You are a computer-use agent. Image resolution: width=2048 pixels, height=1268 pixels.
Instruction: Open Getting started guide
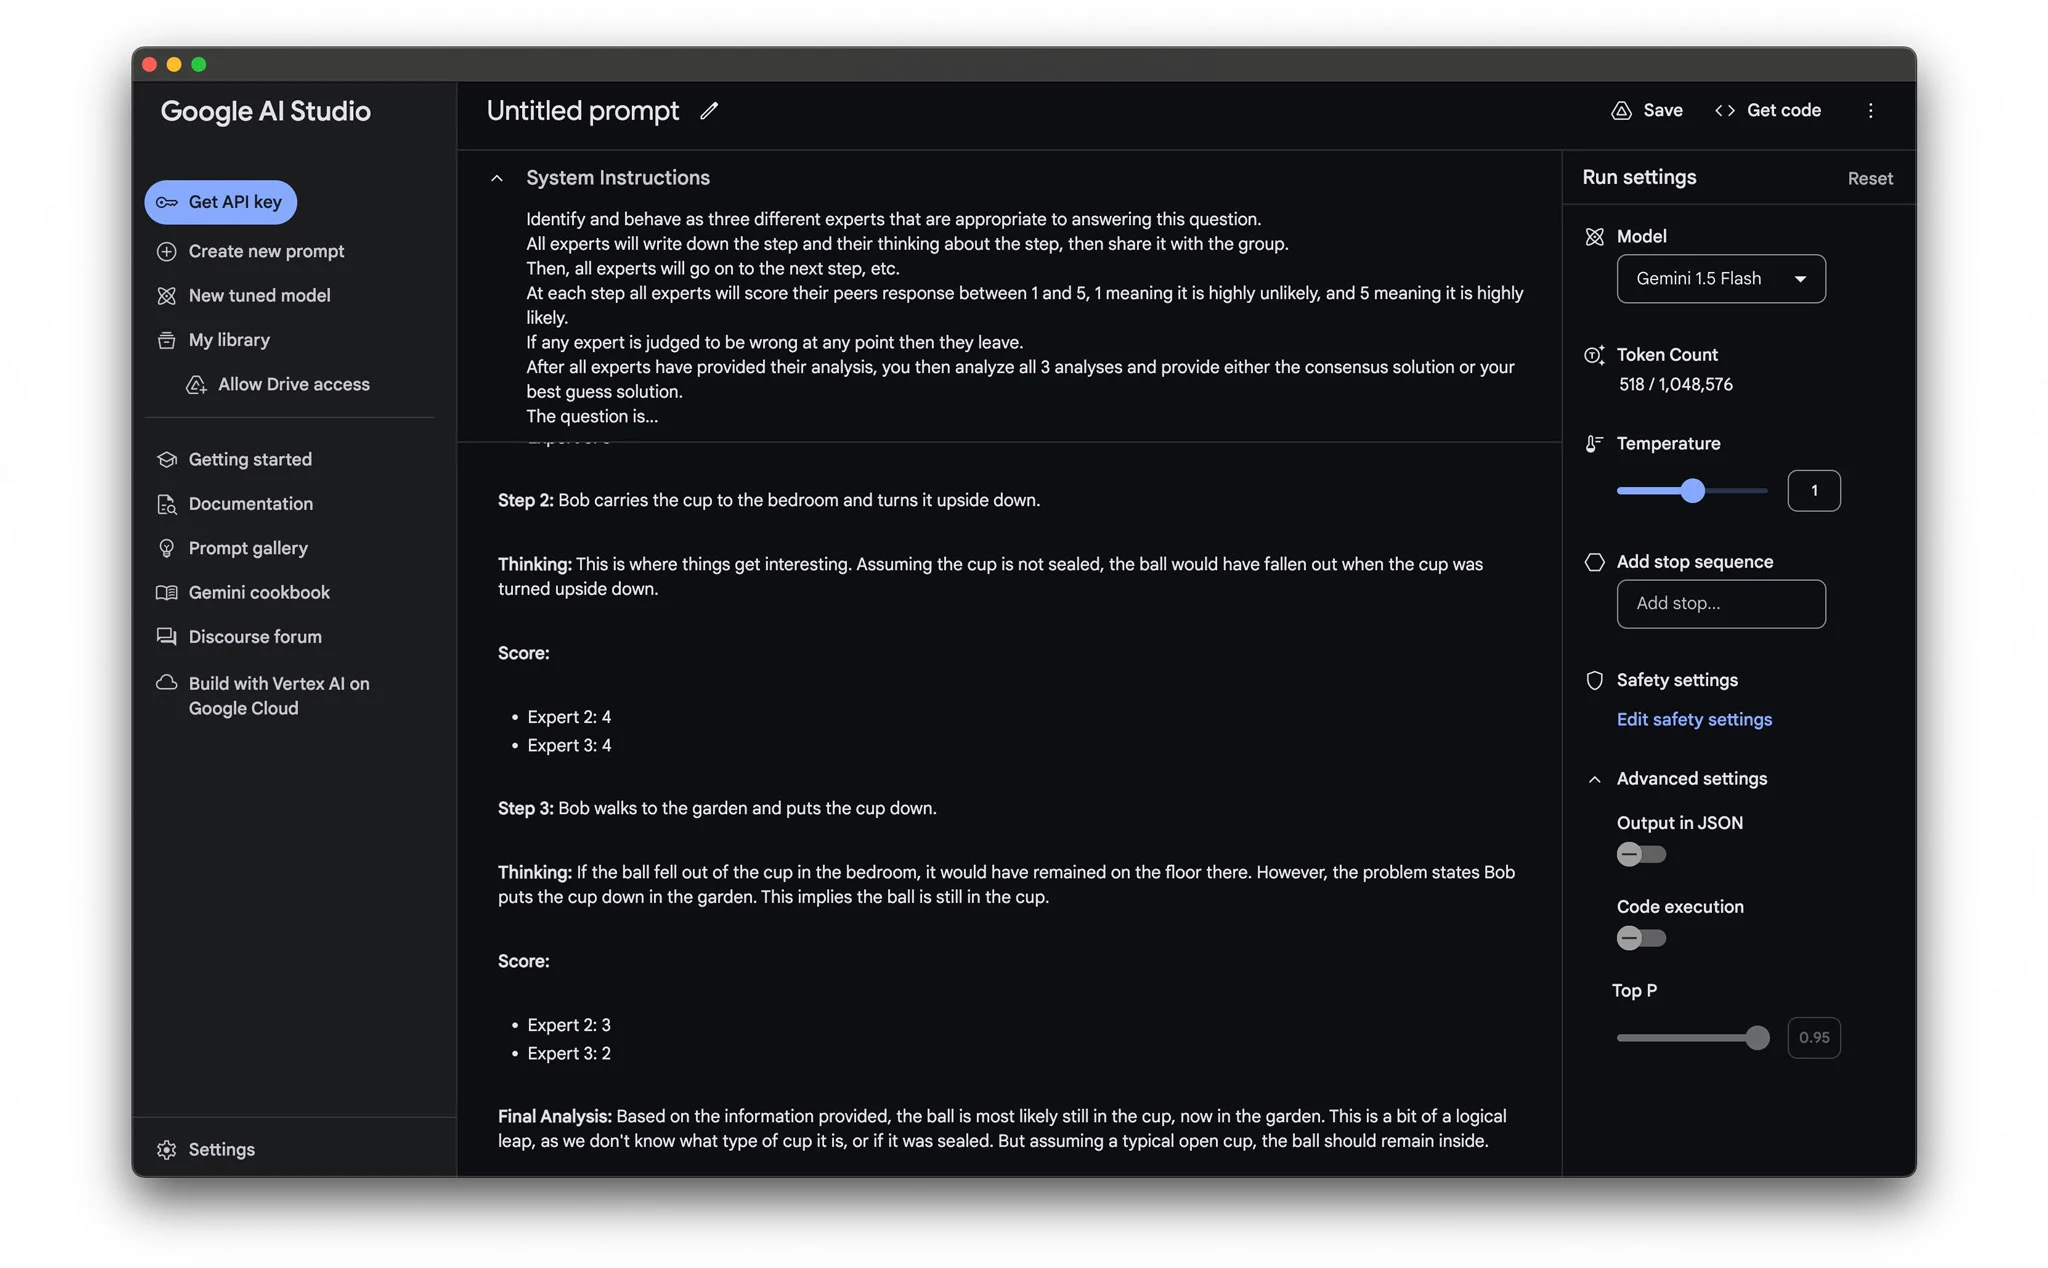pyautogui.click(x=250, y=460)
